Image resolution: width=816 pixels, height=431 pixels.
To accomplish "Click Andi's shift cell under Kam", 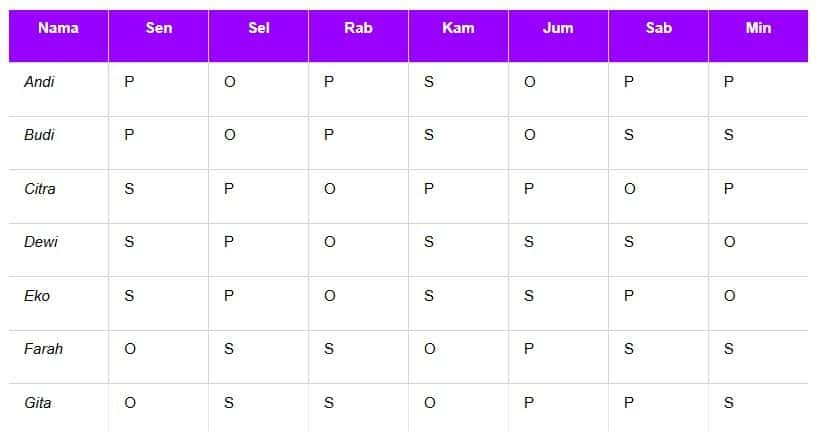I will (x=429, y=82).
